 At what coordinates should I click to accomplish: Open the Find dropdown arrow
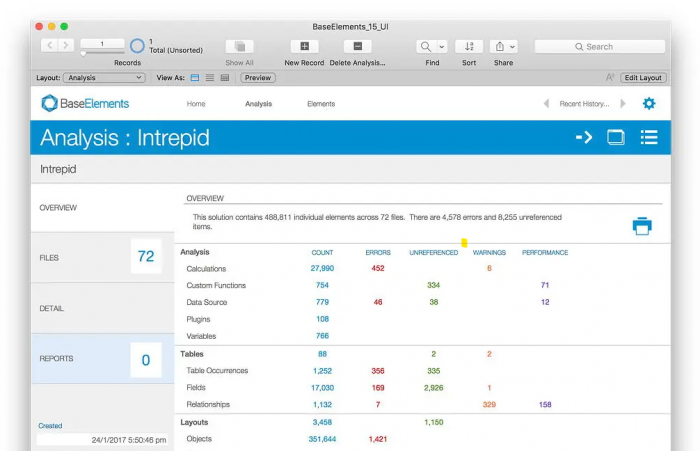442,46
